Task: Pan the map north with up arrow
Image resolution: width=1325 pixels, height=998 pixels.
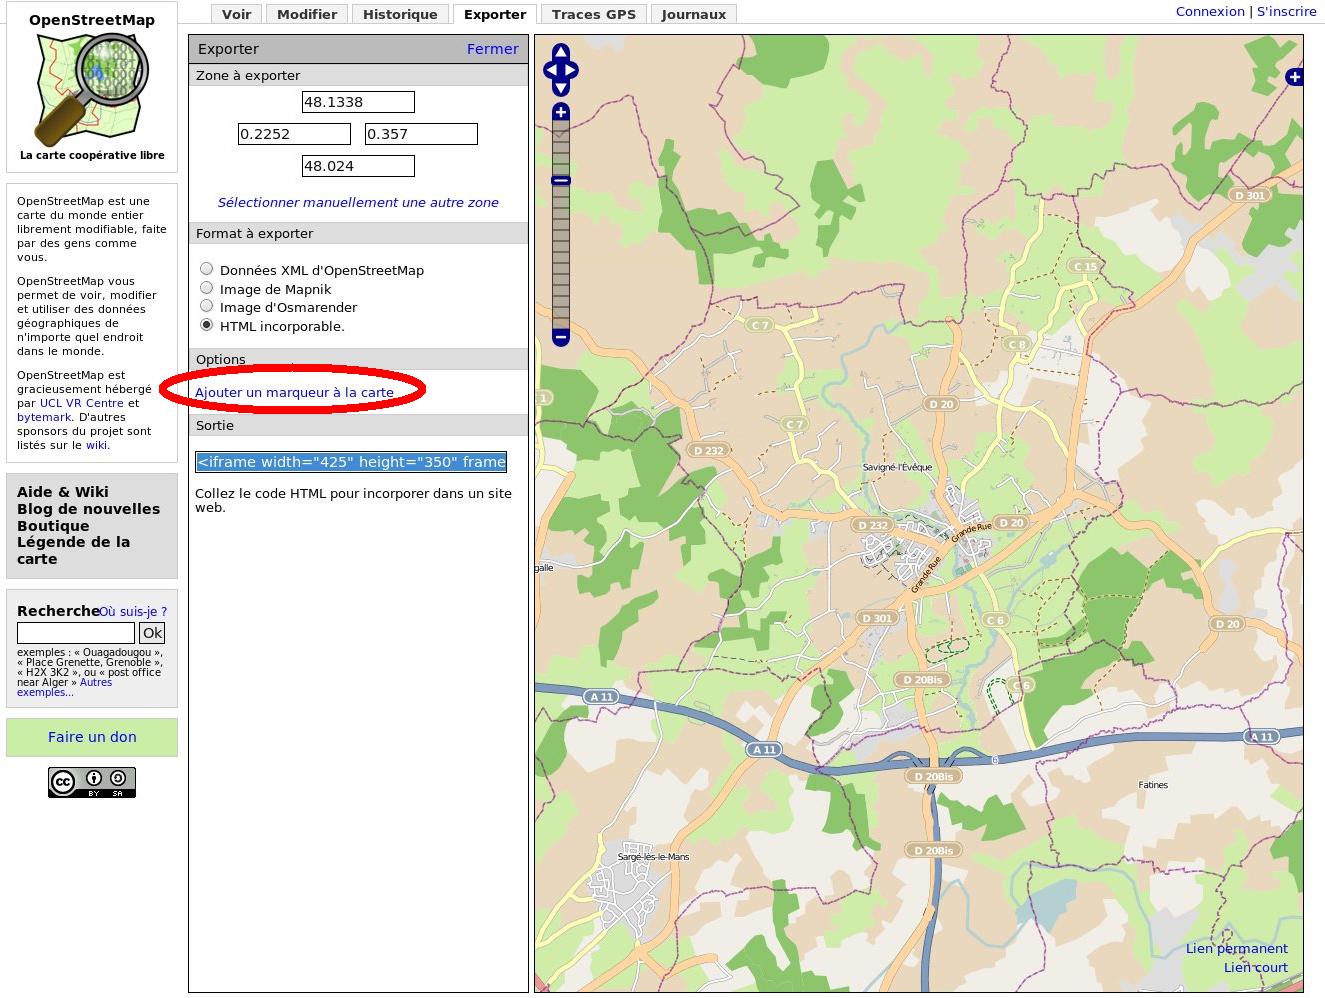Action: point(561,53)
